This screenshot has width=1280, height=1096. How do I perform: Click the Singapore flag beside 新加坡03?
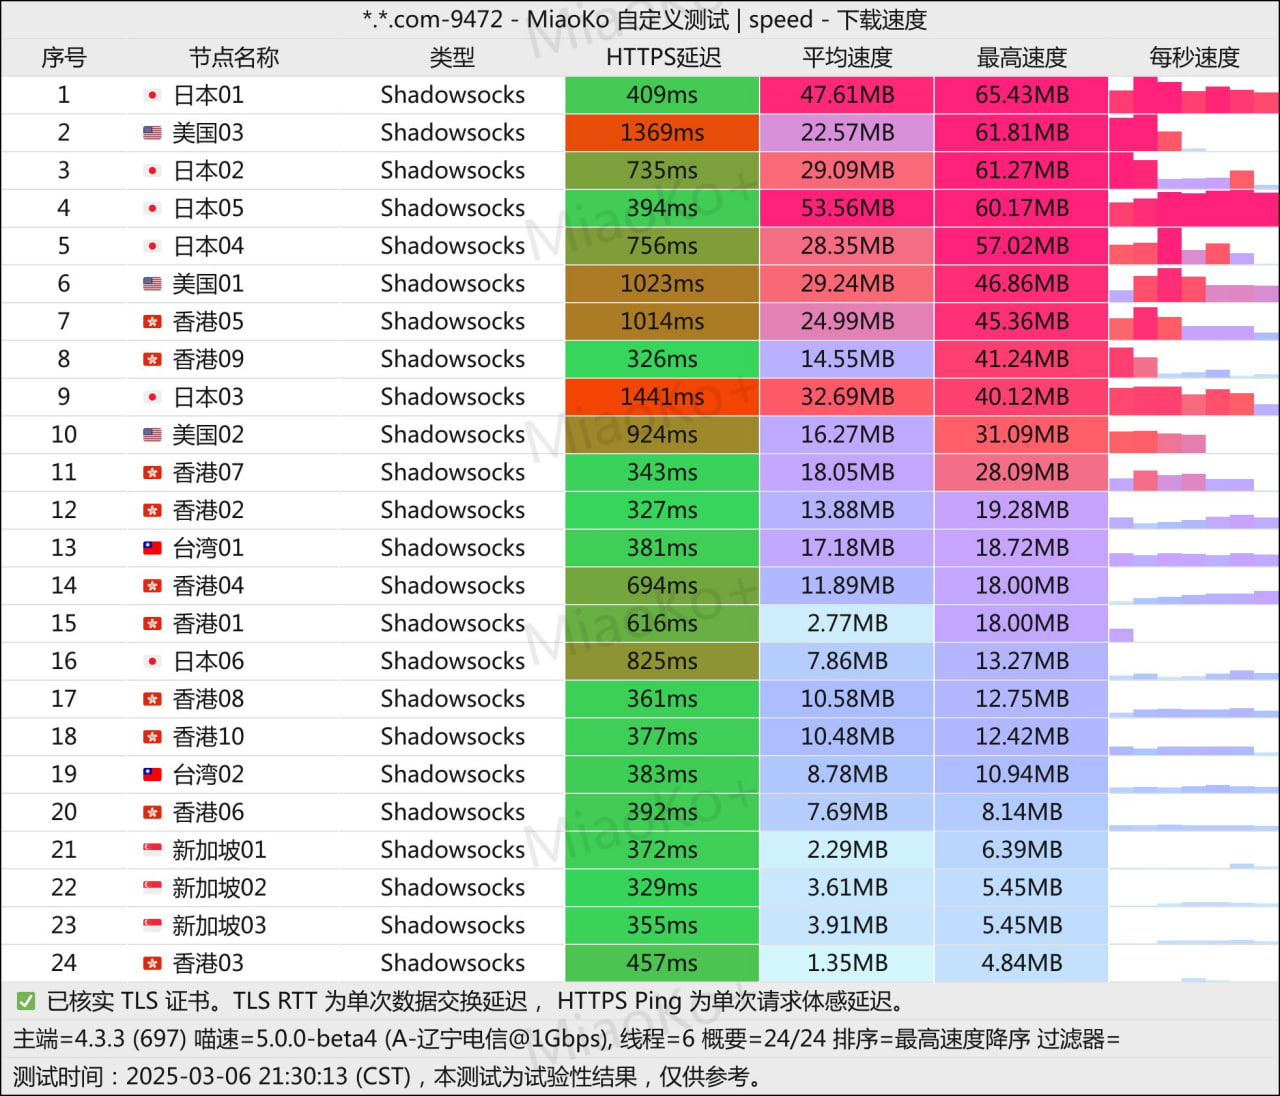click(x=152, y=926)
